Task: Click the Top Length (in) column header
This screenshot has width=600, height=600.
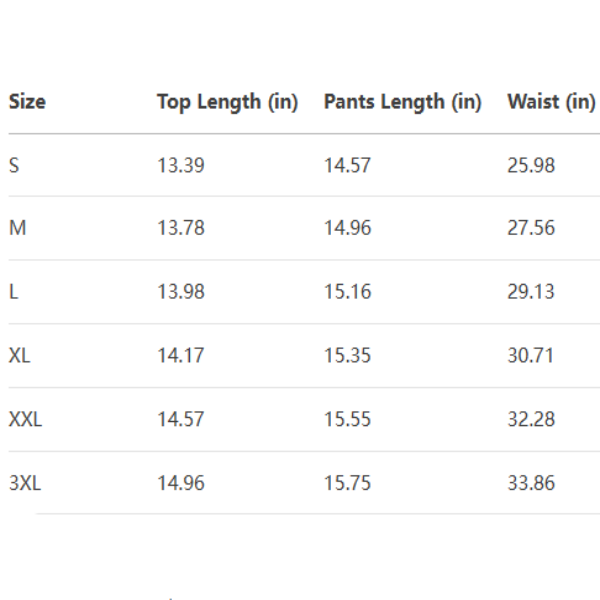Action: click(227, 101)
